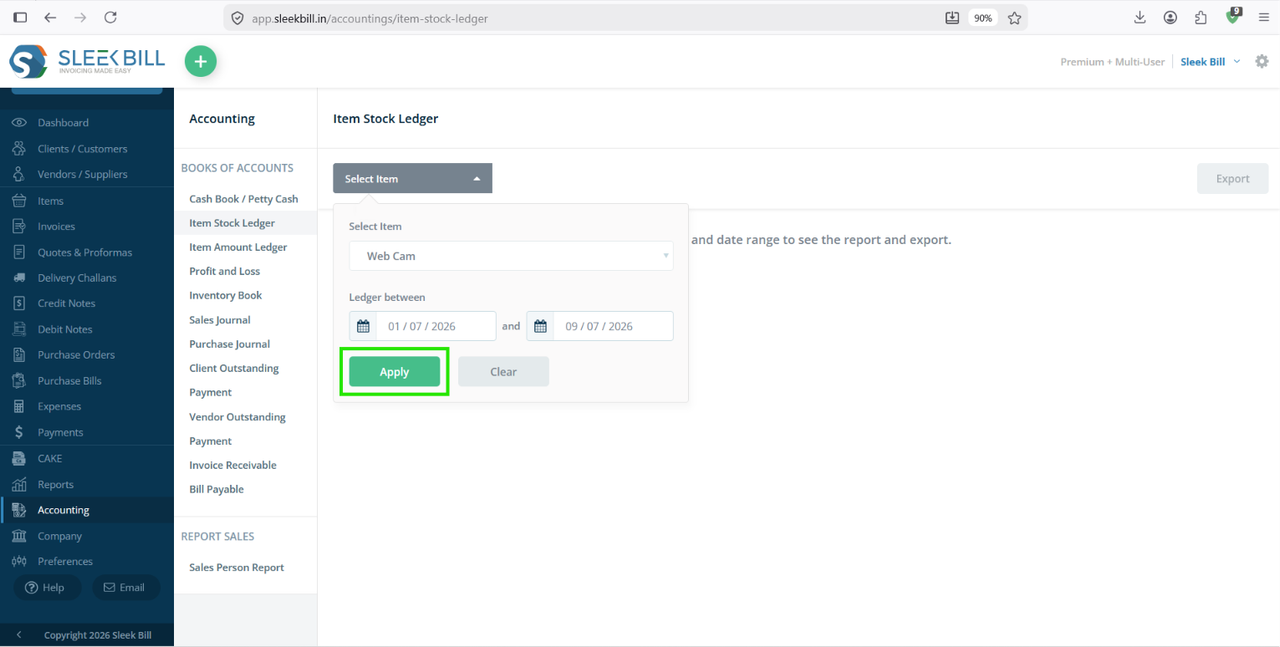Click the ledger start date field
The height and width of the screenshot is (647, 1280).
point(436,326)
